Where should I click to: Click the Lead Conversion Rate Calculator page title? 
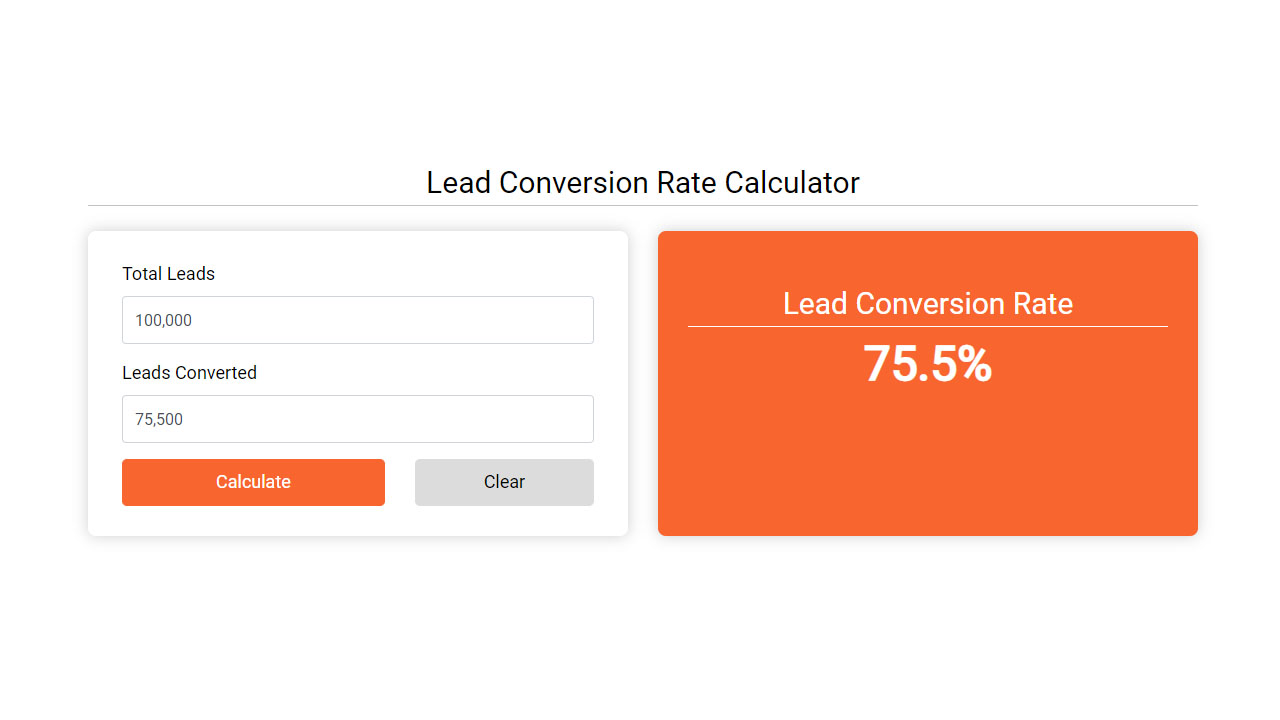[x=642, y=182]
